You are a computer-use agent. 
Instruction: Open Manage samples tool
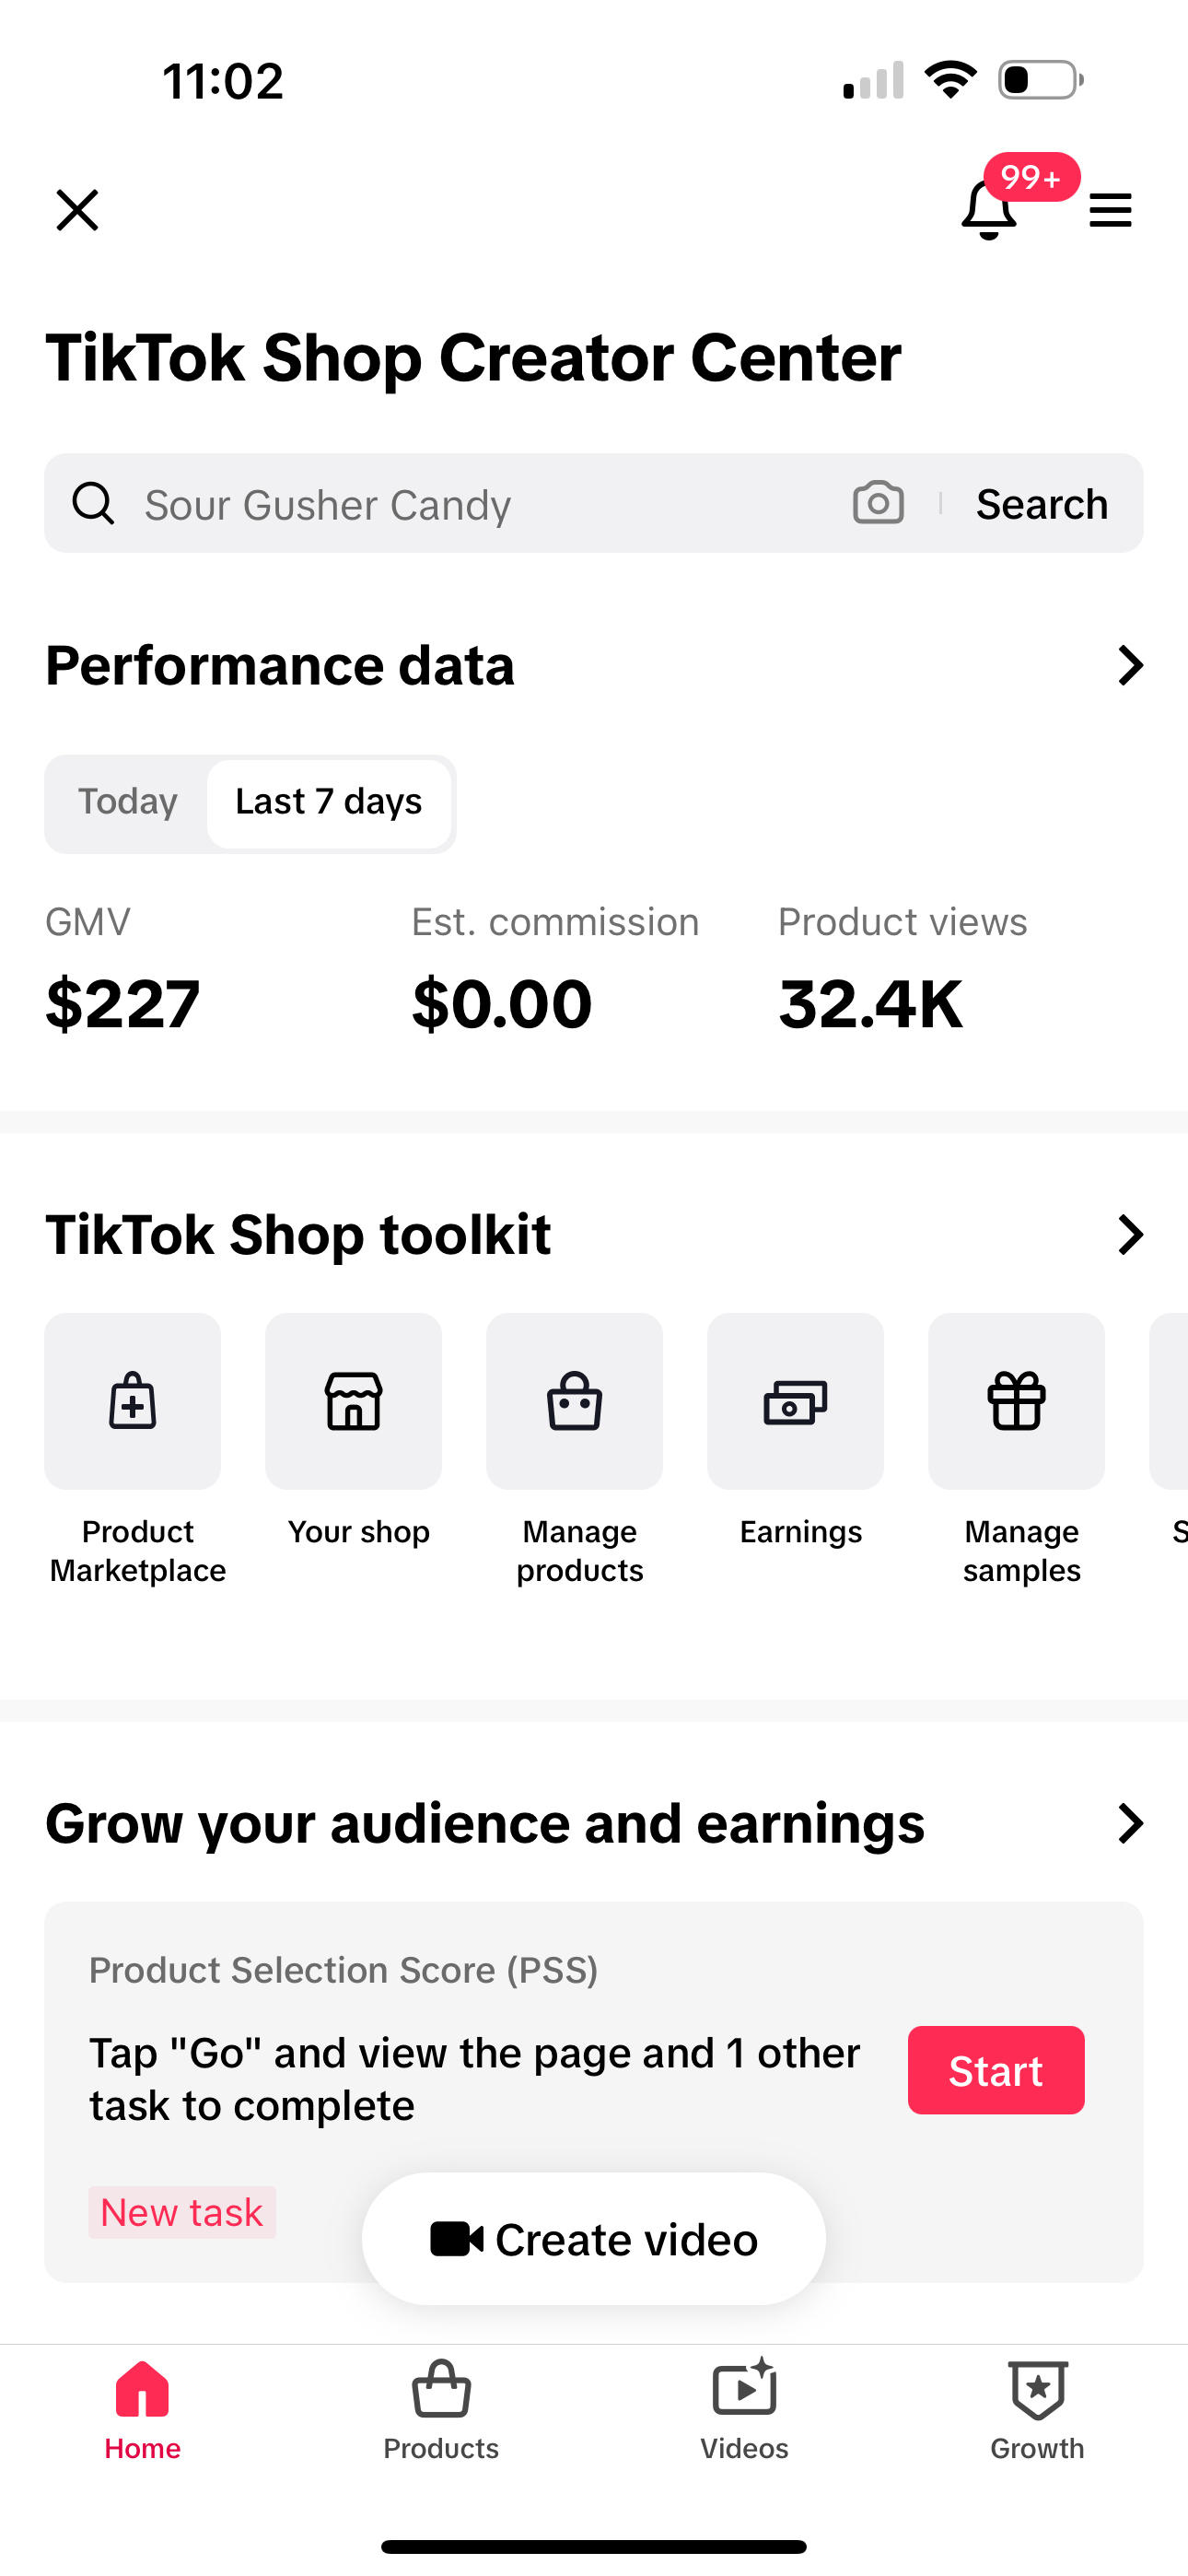click(x=1017, y=1401)
